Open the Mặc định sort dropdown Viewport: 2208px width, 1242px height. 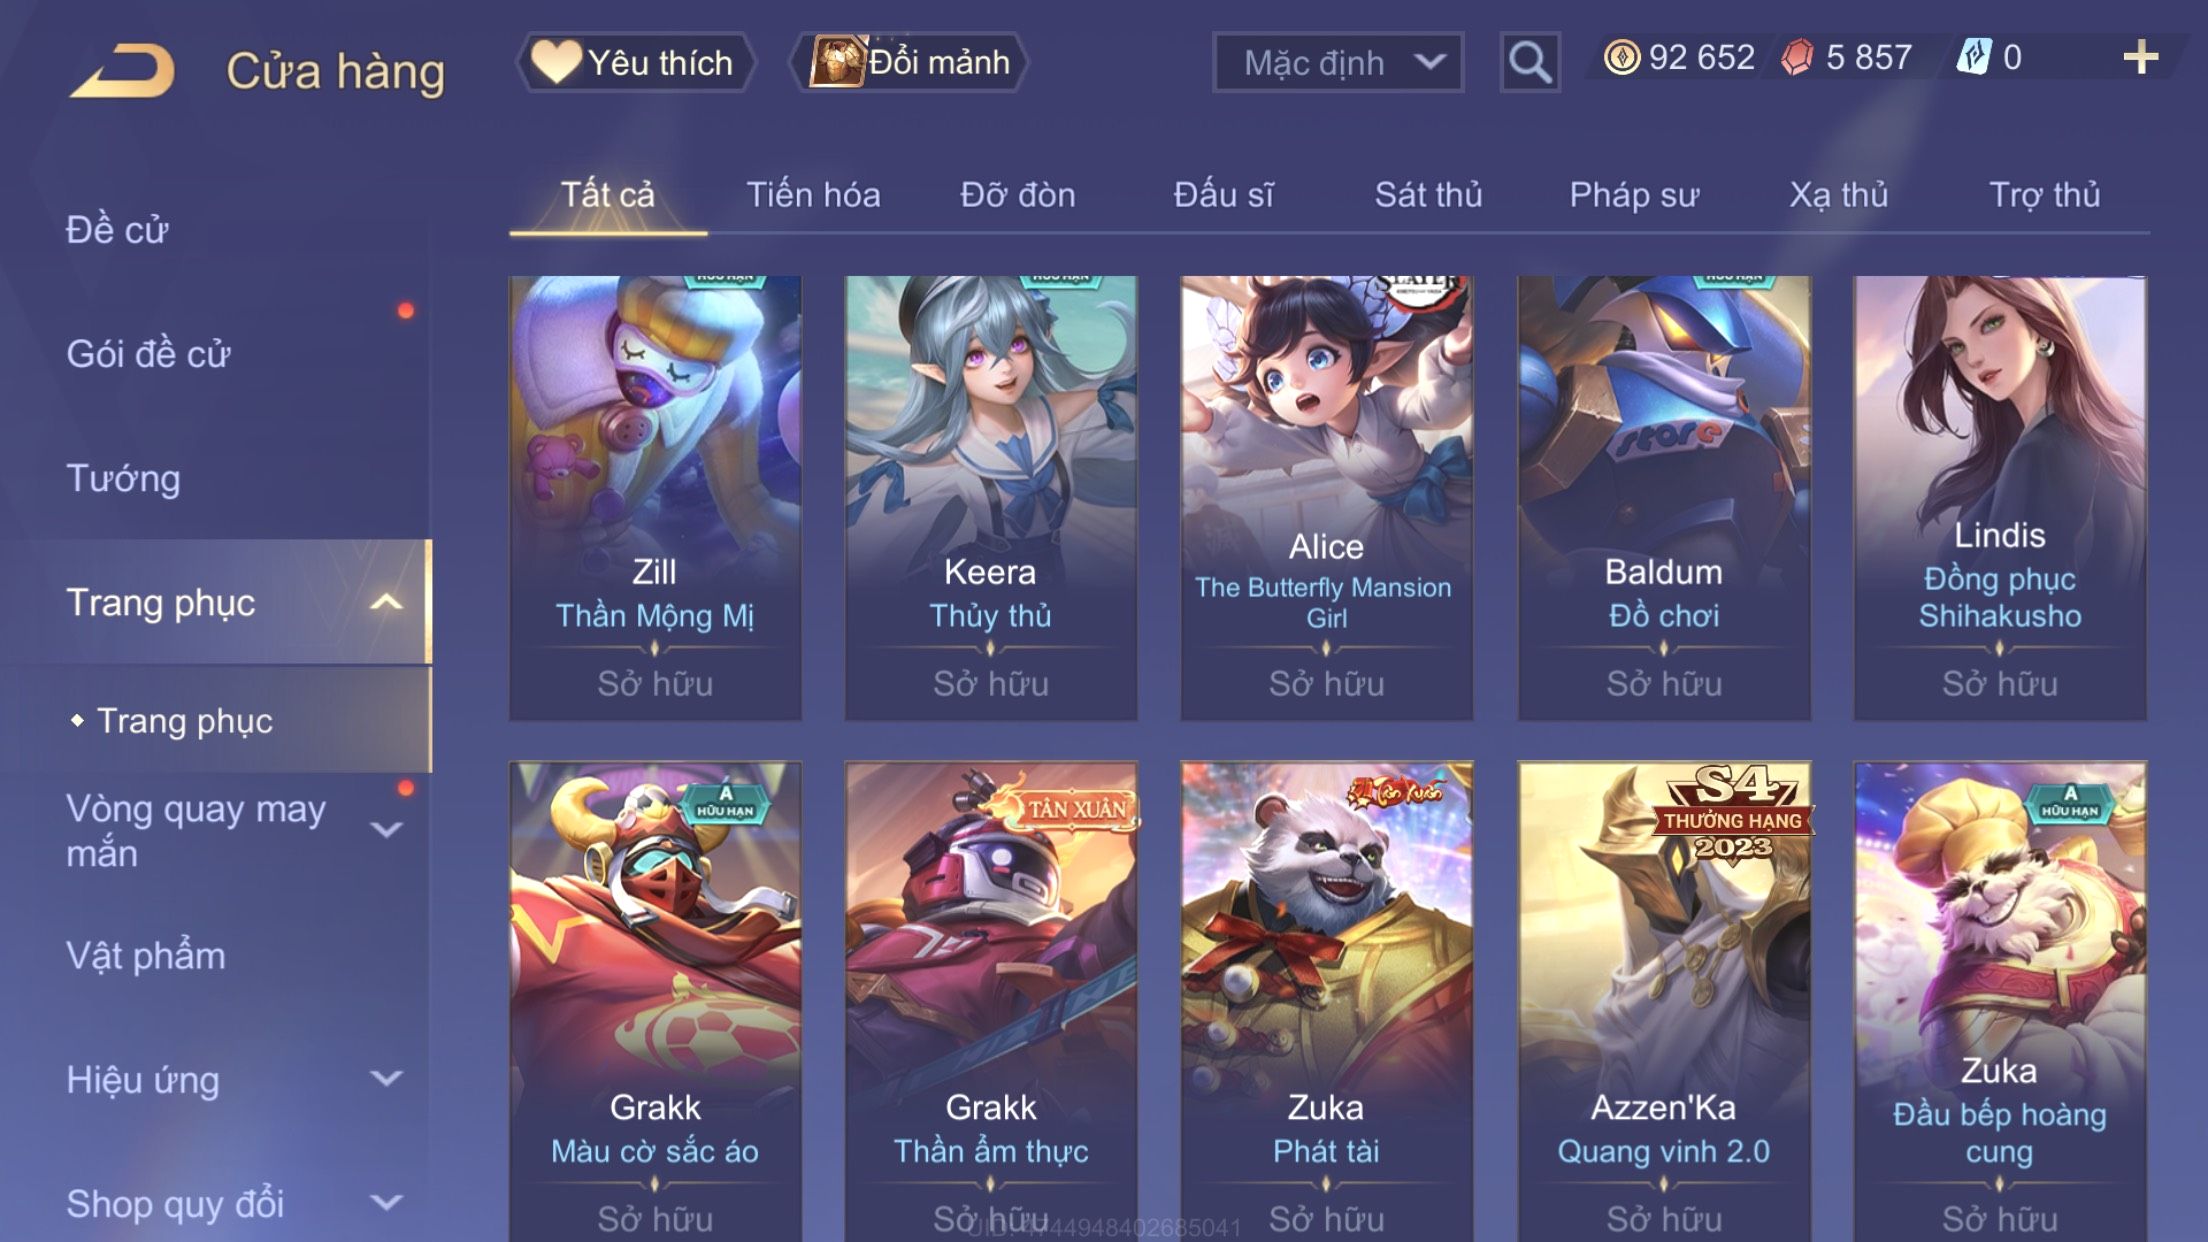(1338, 62)
